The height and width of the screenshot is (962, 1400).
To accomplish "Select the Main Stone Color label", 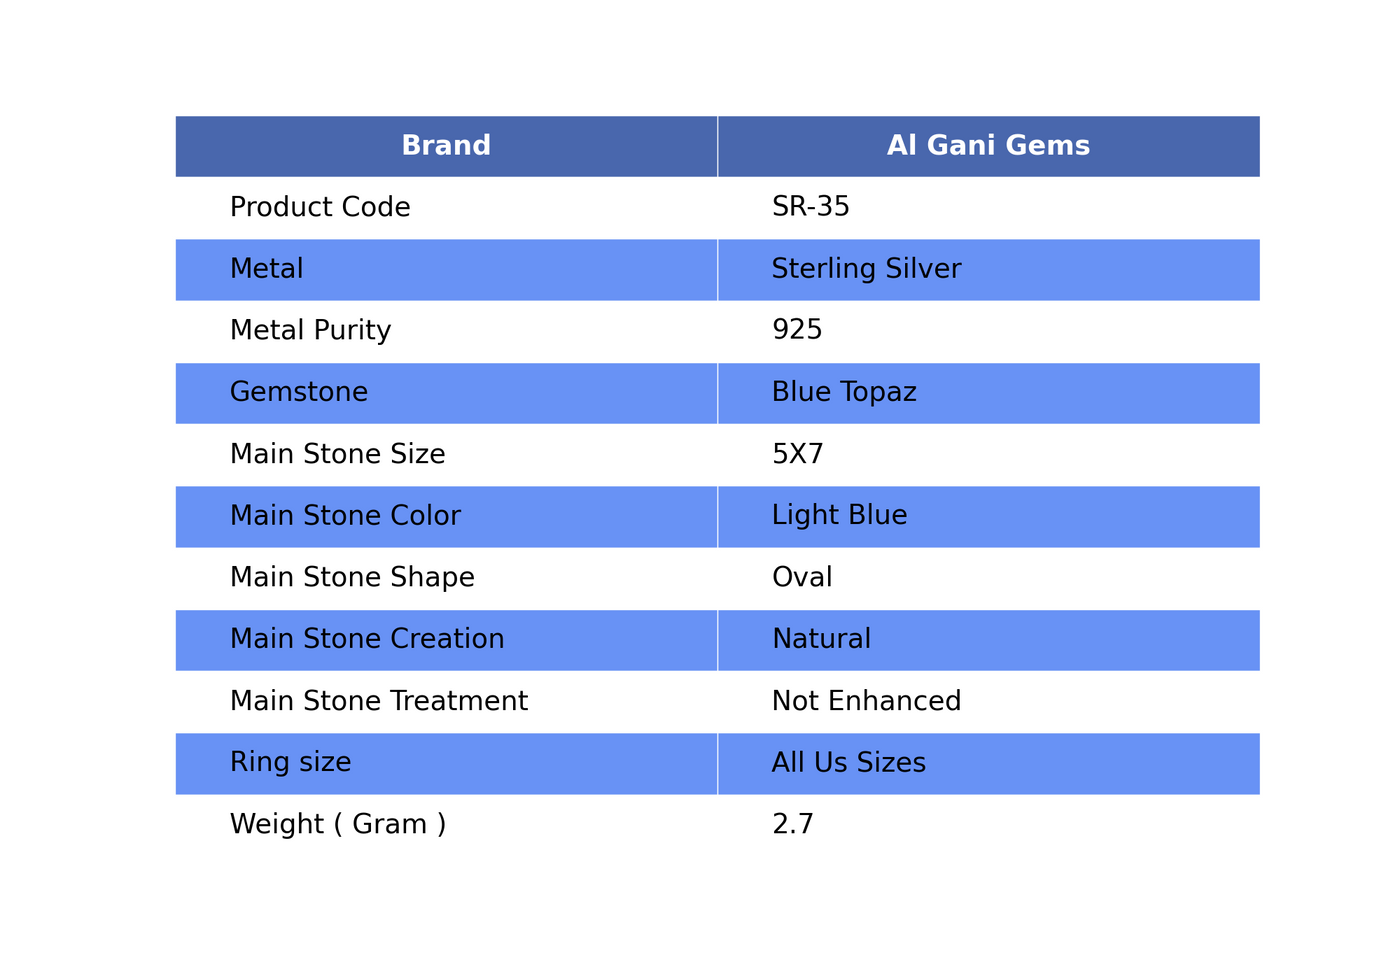I will click(x=345, y=516).
